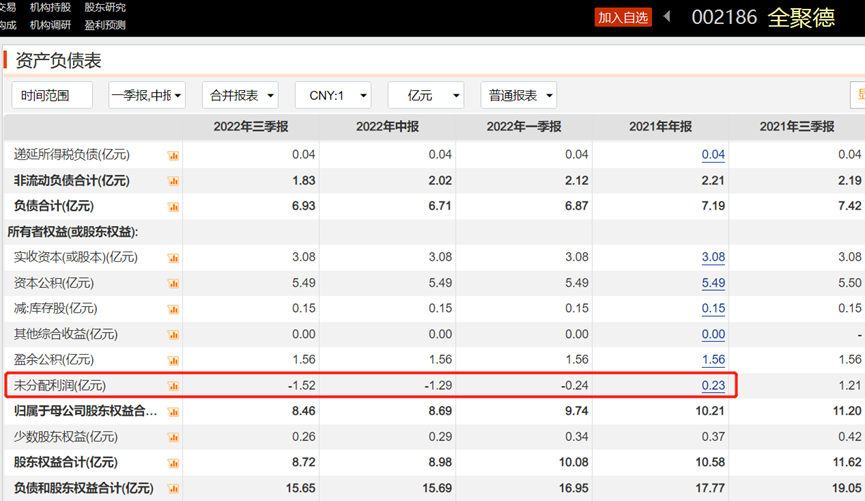Open the 亿元 unit dropdown
The image size is (865, 501).
click(426, 95)
